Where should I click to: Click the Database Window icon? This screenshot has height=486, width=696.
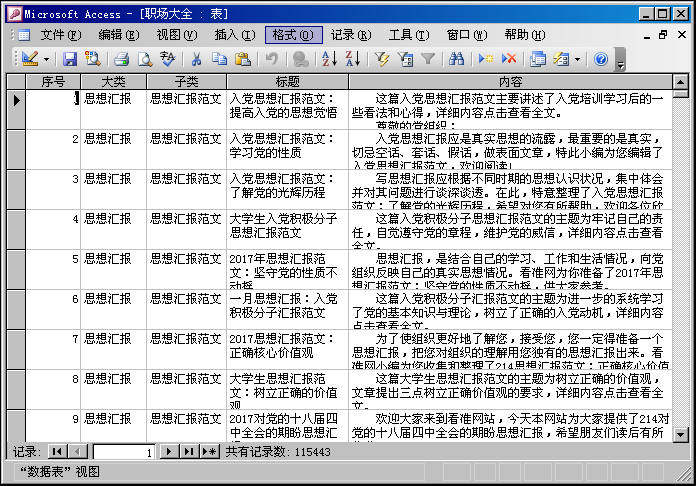(x=538, y=59)
